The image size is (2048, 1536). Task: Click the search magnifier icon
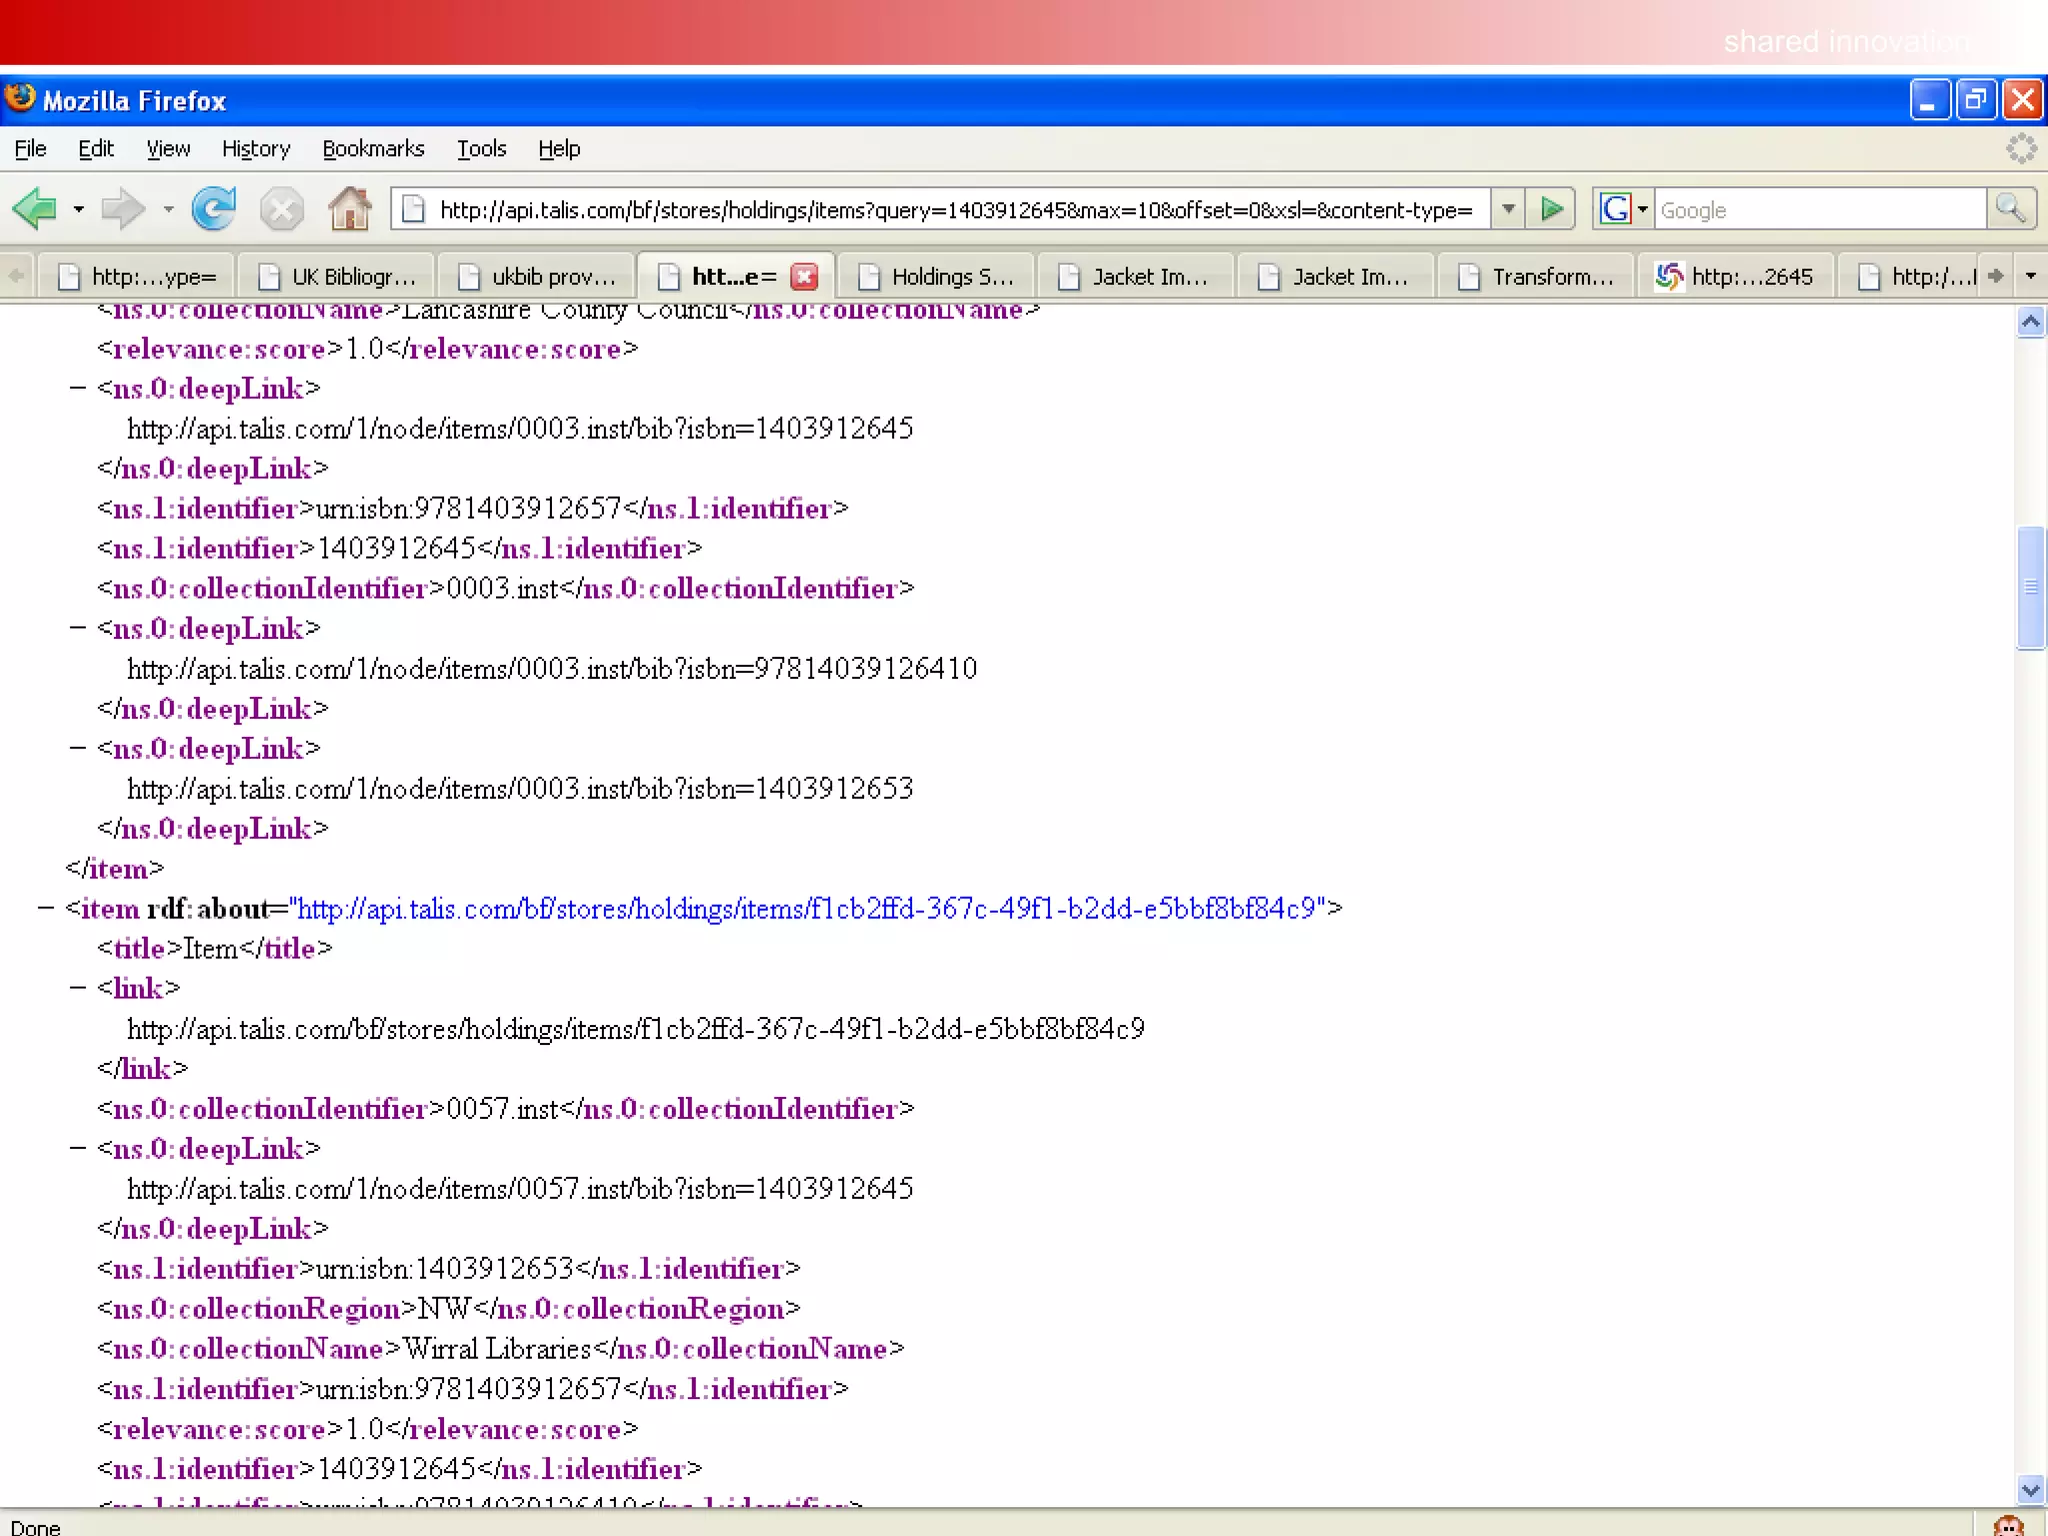(2010, 209)
